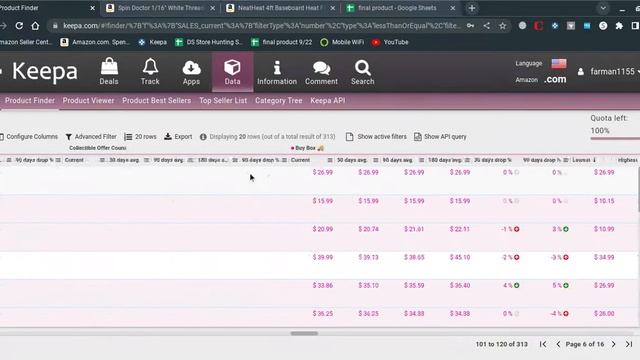Click the horizontal table scrollbar thumb

(x=304, y=333)
